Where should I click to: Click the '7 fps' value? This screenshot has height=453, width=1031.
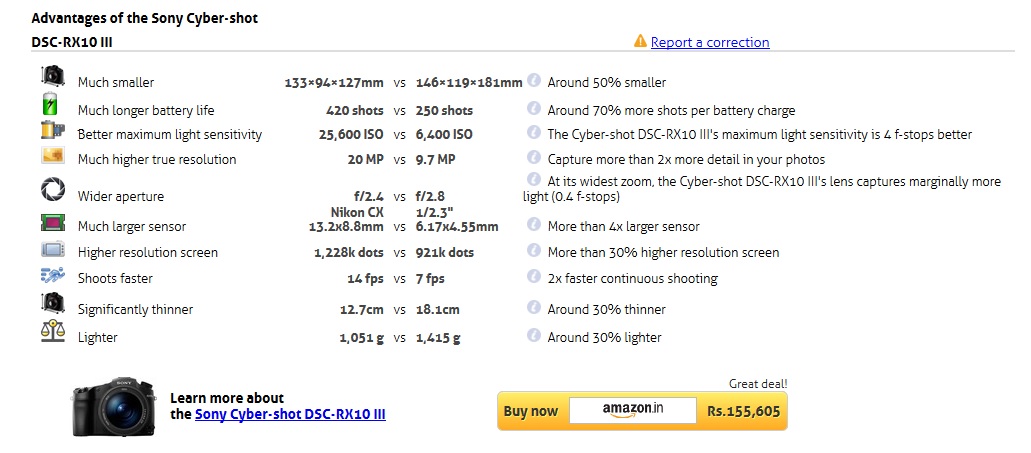[430, 279]
